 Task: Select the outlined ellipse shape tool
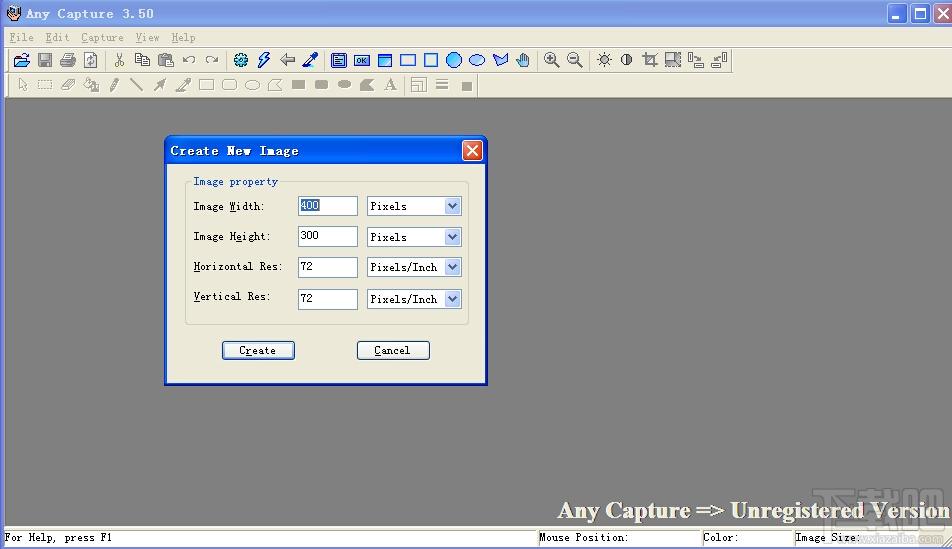point(253,85)
